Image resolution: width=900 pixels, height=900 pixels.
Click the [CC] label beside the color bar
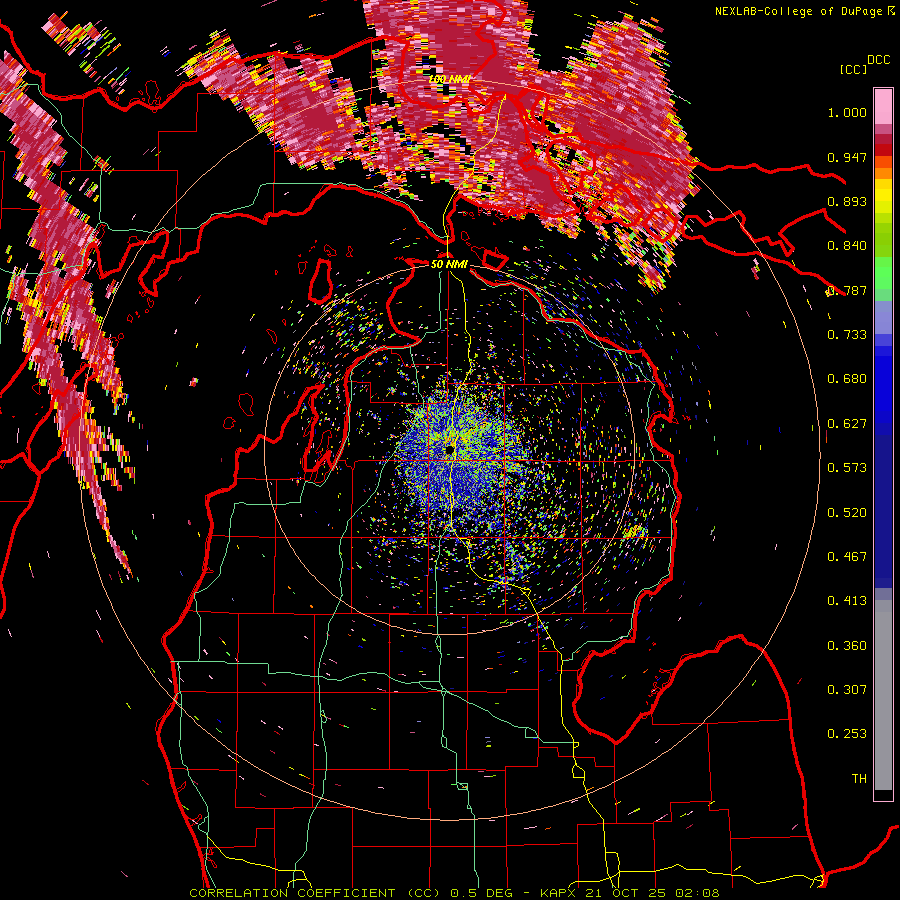pos(854,69)
